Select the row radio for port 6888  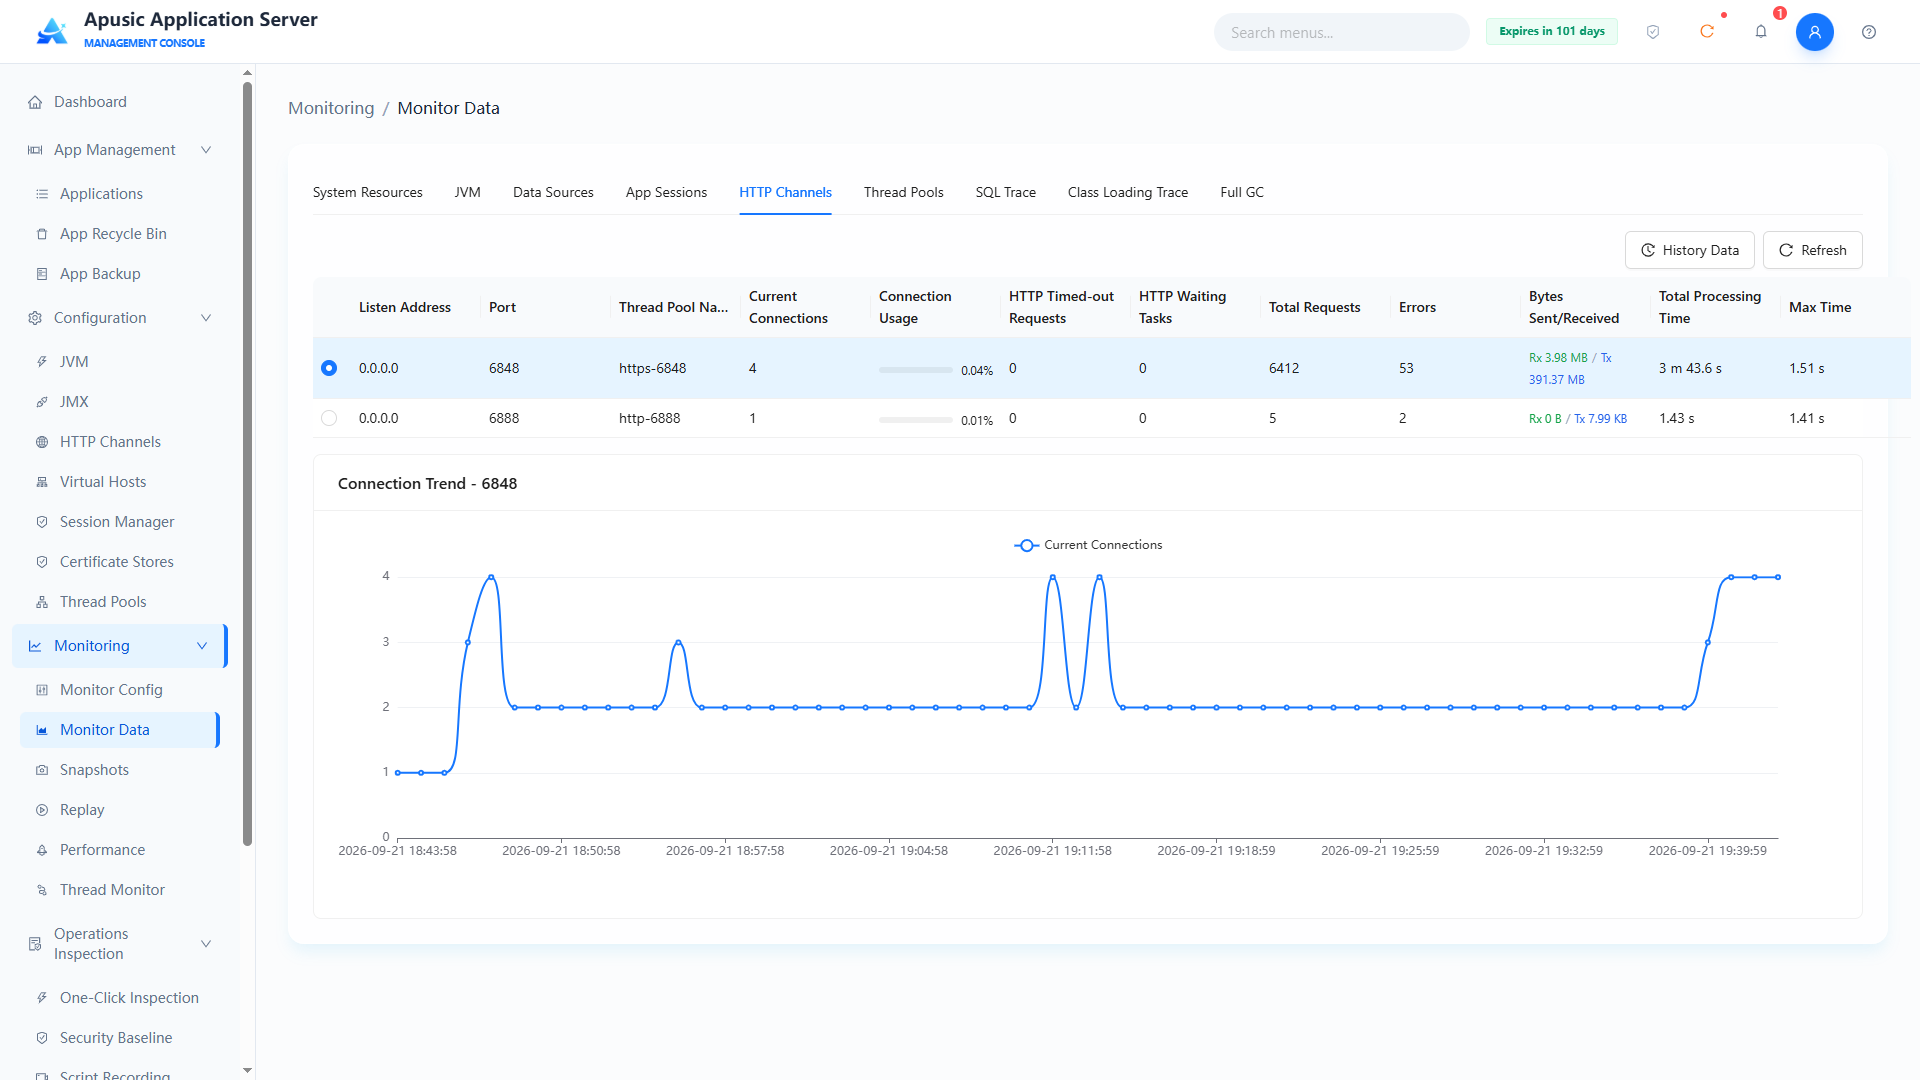click(329, 418)
